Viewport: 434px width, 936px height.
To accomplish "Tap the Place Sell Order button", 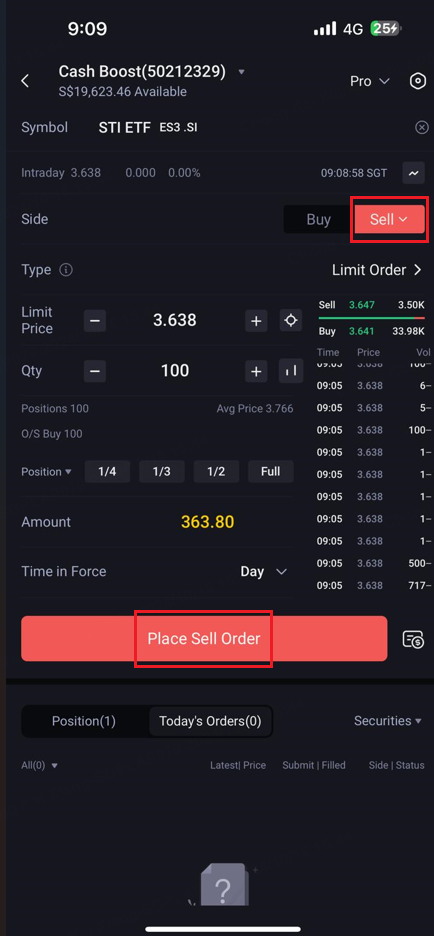I will tap(204, 639).
